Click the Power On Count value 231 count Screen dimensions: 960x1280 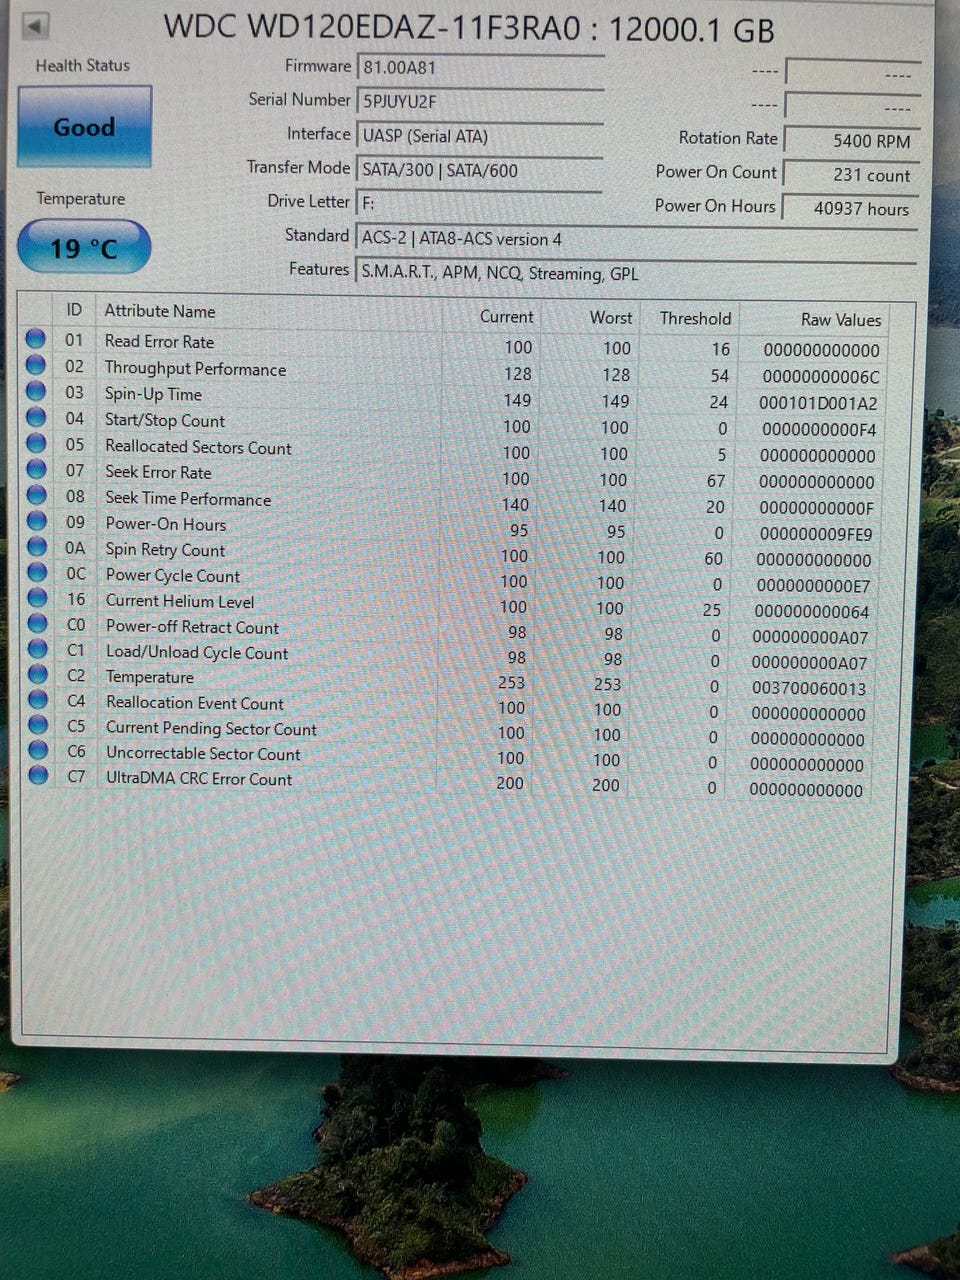[850, 175]
